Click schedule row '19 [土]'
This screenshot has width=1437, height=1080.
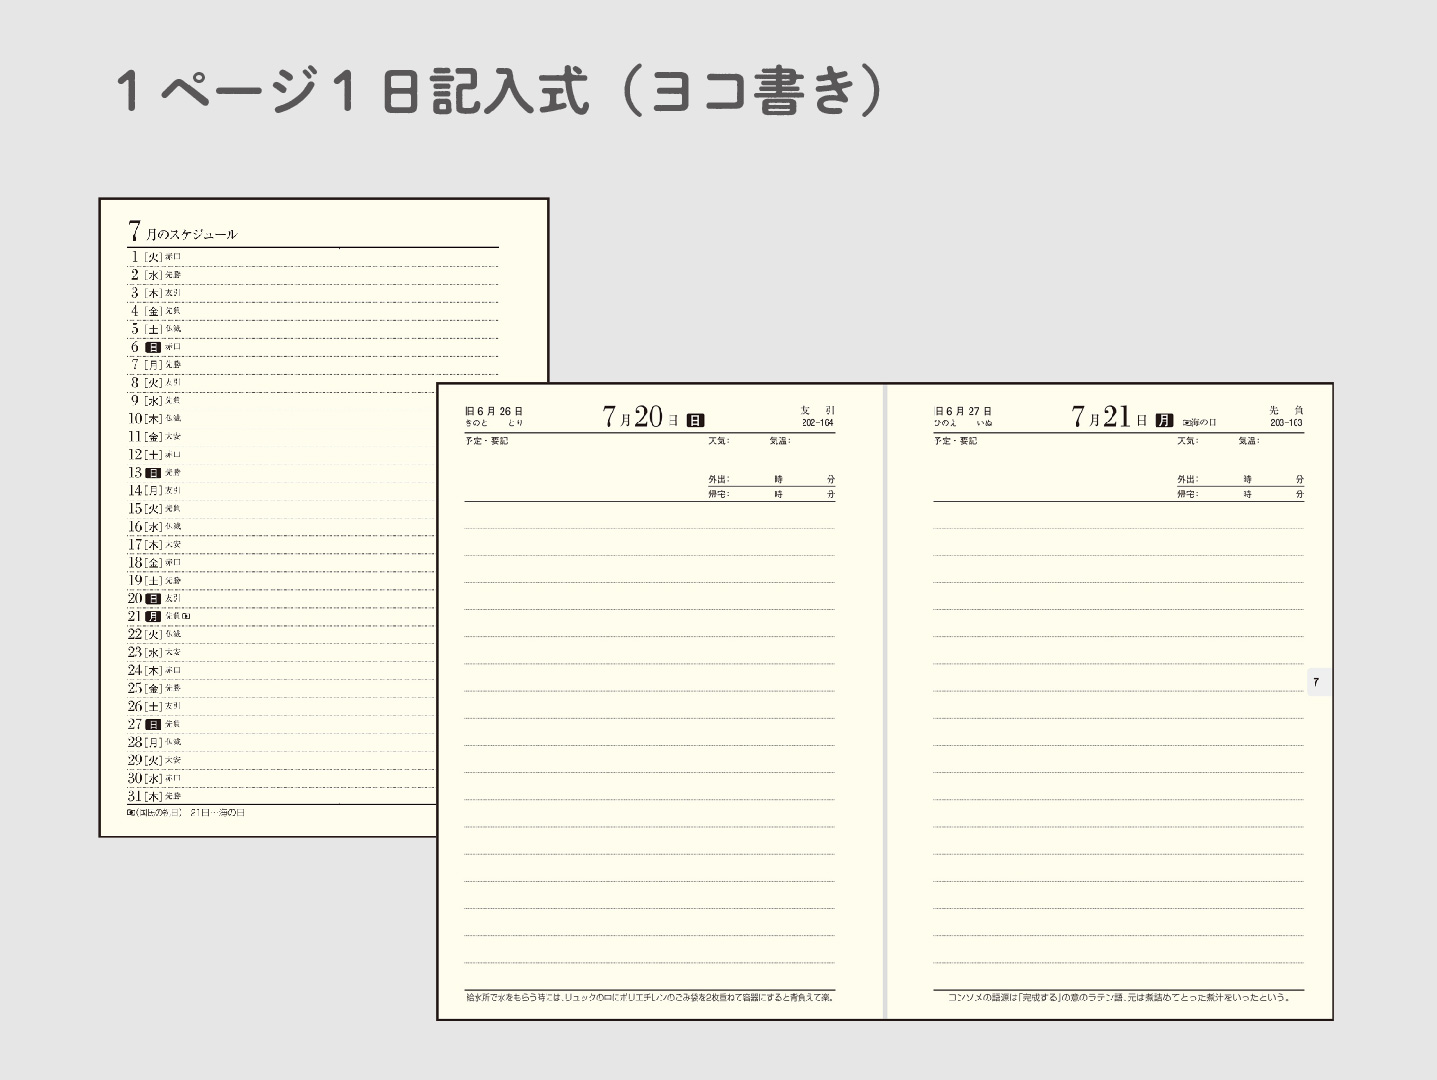pos(282,581)
